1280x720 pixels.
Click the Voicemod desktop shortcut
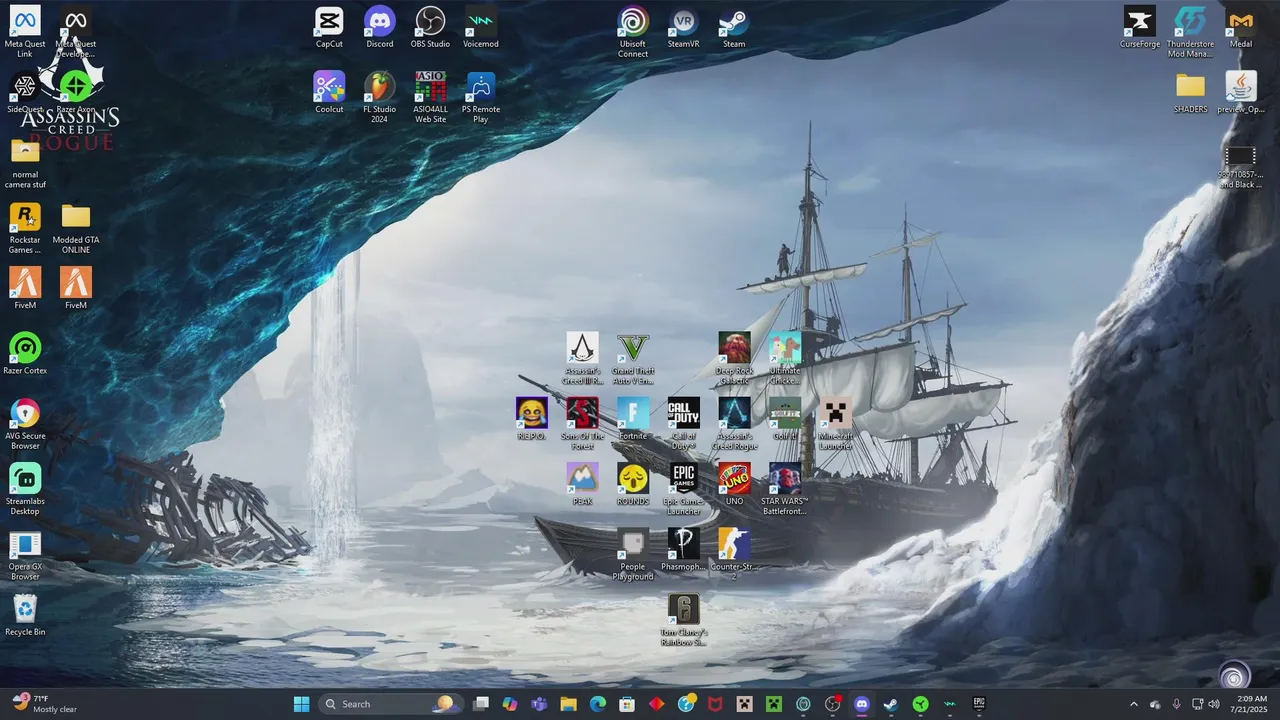[481, 28]
